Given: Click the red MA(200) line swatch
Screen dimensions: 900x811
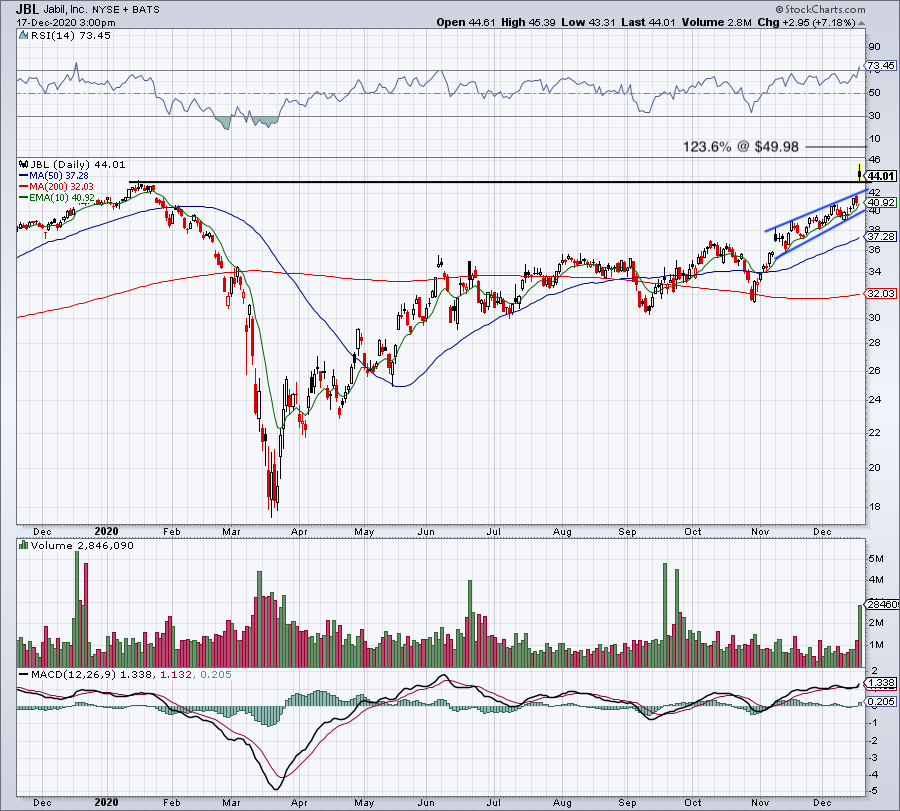Looking at the screenshot, I should click(x=24, y=187).
